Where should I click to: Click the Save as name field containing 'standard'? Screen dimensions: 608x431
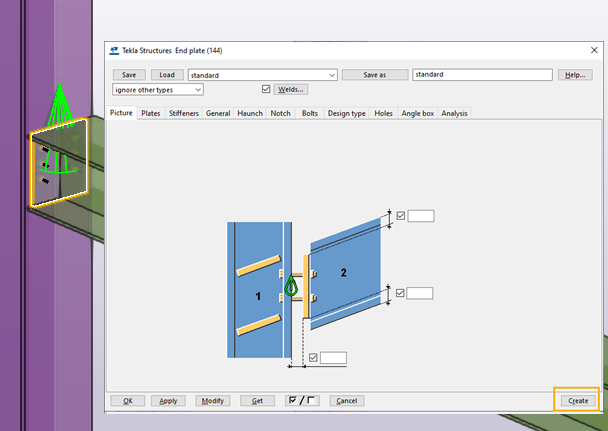(x=482, y=75)
